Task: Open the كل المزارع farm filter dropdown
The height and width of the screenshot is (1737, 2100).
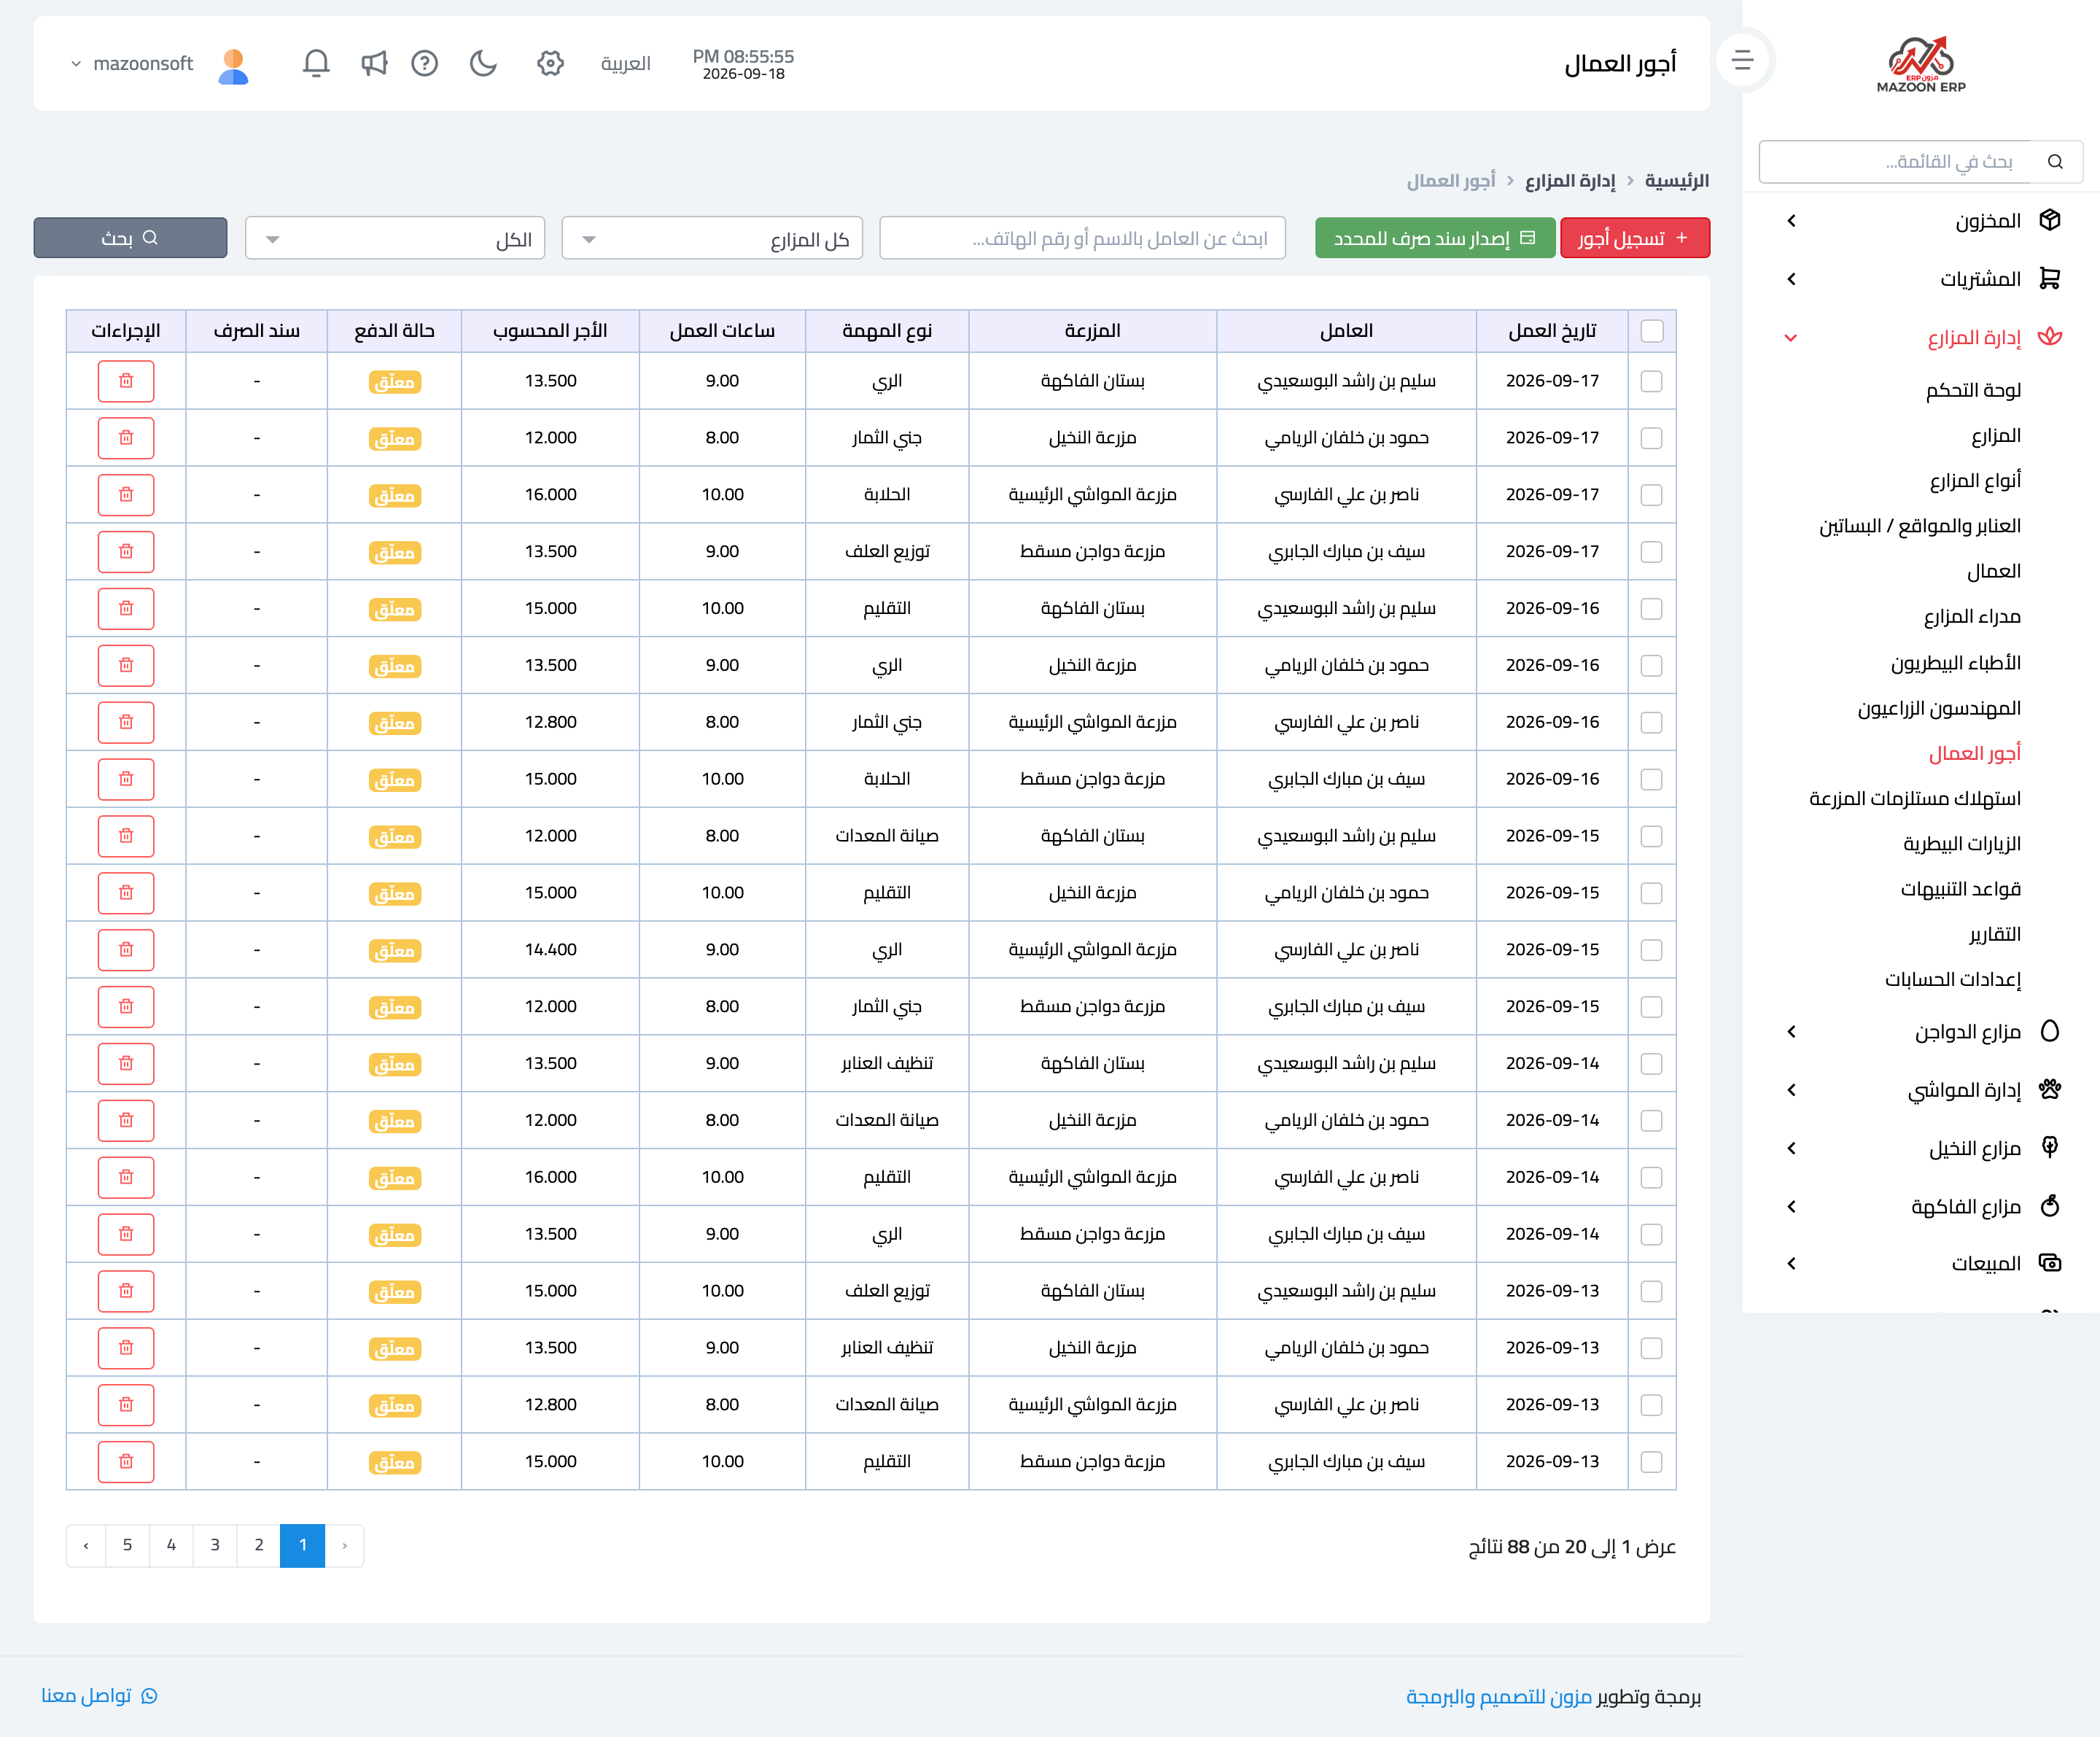Action: click(712, 239)
